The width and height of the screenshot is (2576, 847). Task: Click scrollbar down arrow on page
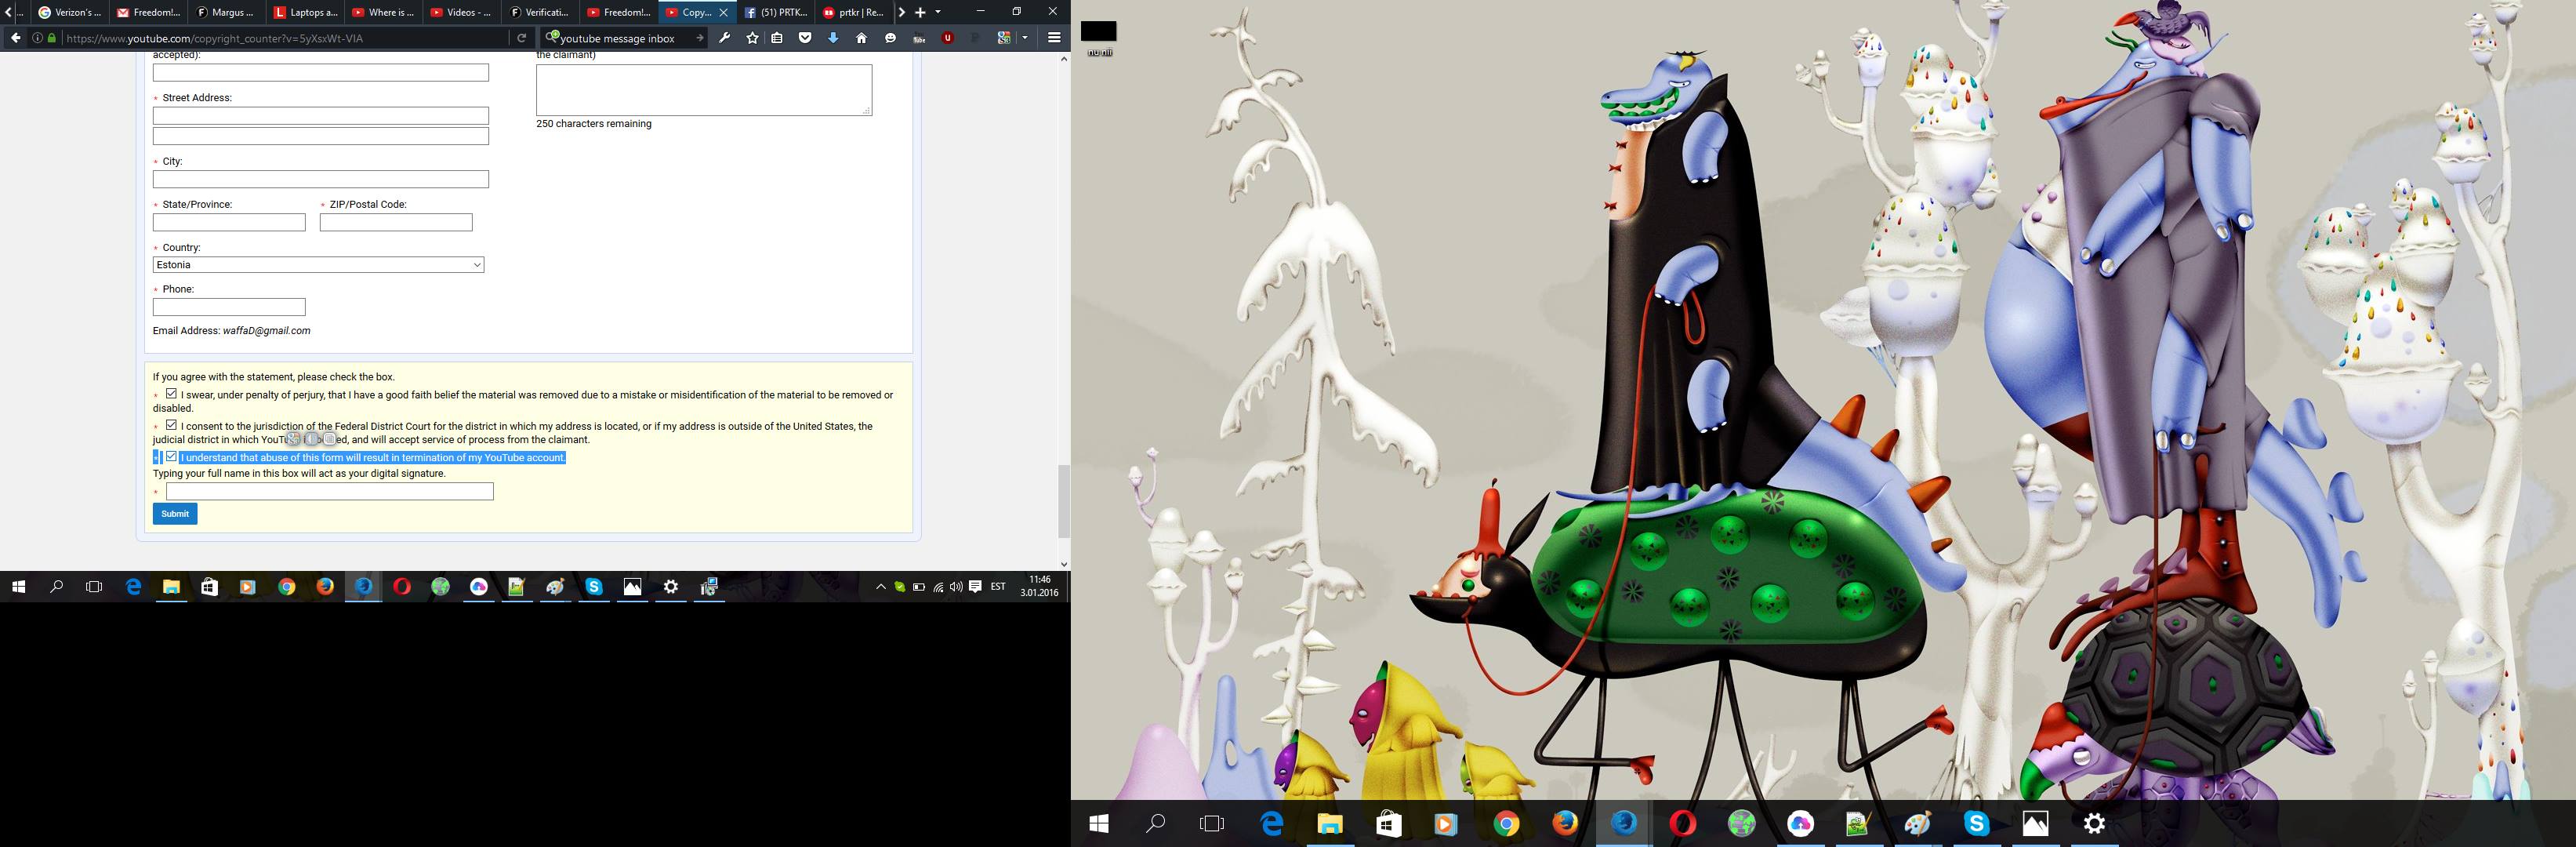(1064, 564)
